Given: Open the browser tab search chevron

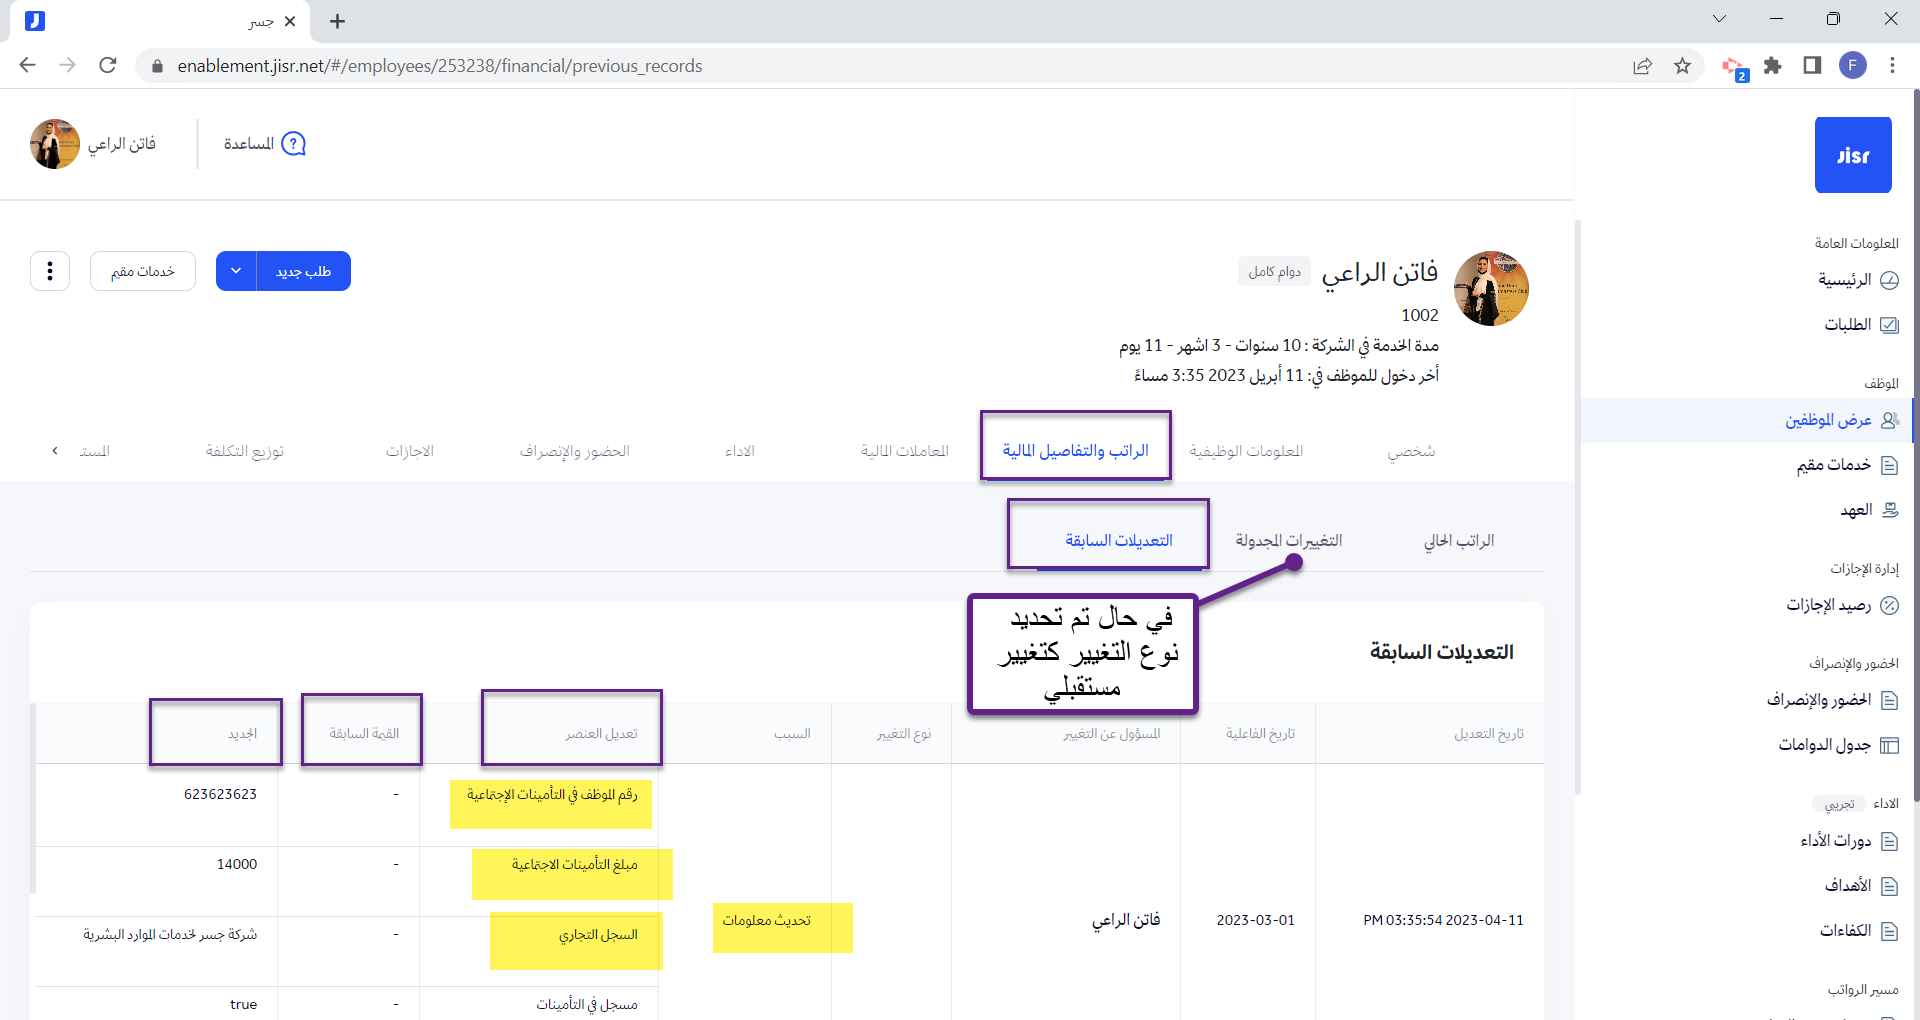Looking at the screenshot, I should (x=1719, y=19).
